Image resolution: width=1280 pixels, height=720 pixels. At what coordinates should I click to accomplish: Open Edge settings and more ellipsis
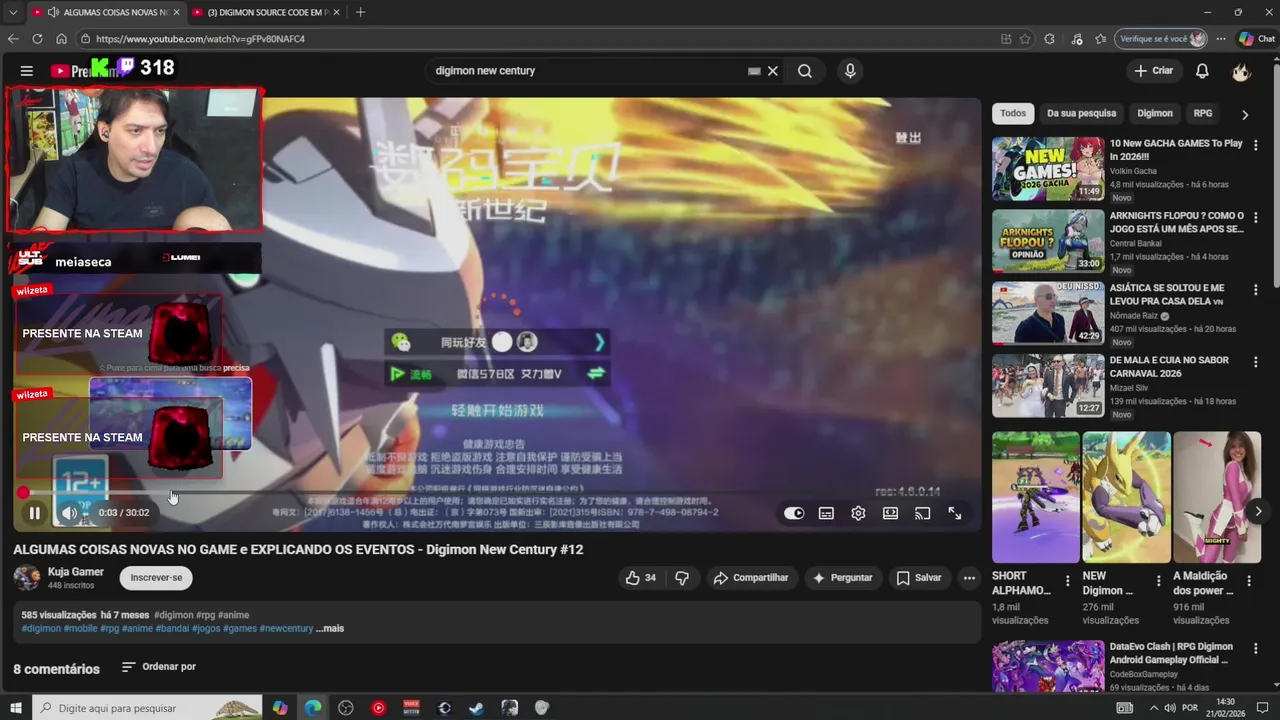[x=1221, y=39]
